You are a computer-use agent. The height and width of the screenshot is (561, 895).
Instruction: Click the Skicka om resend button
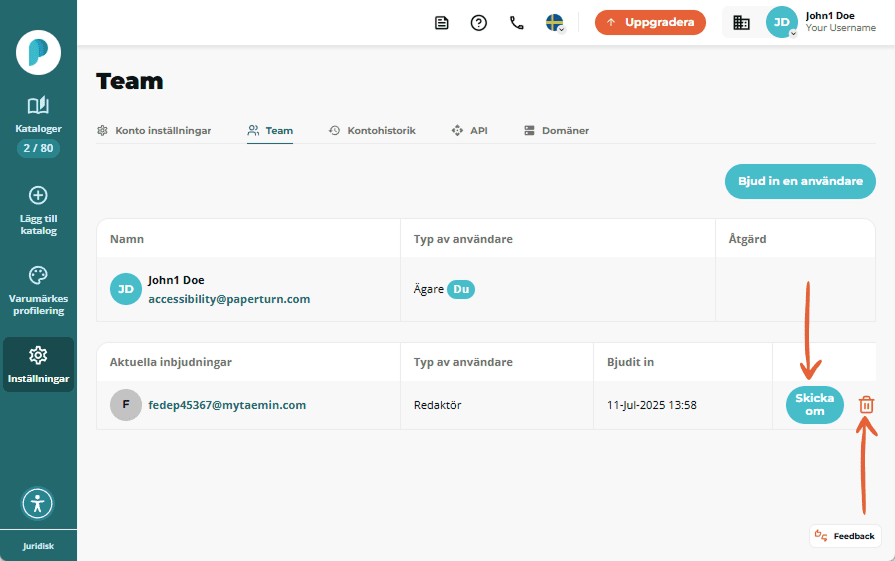point(815,405)
